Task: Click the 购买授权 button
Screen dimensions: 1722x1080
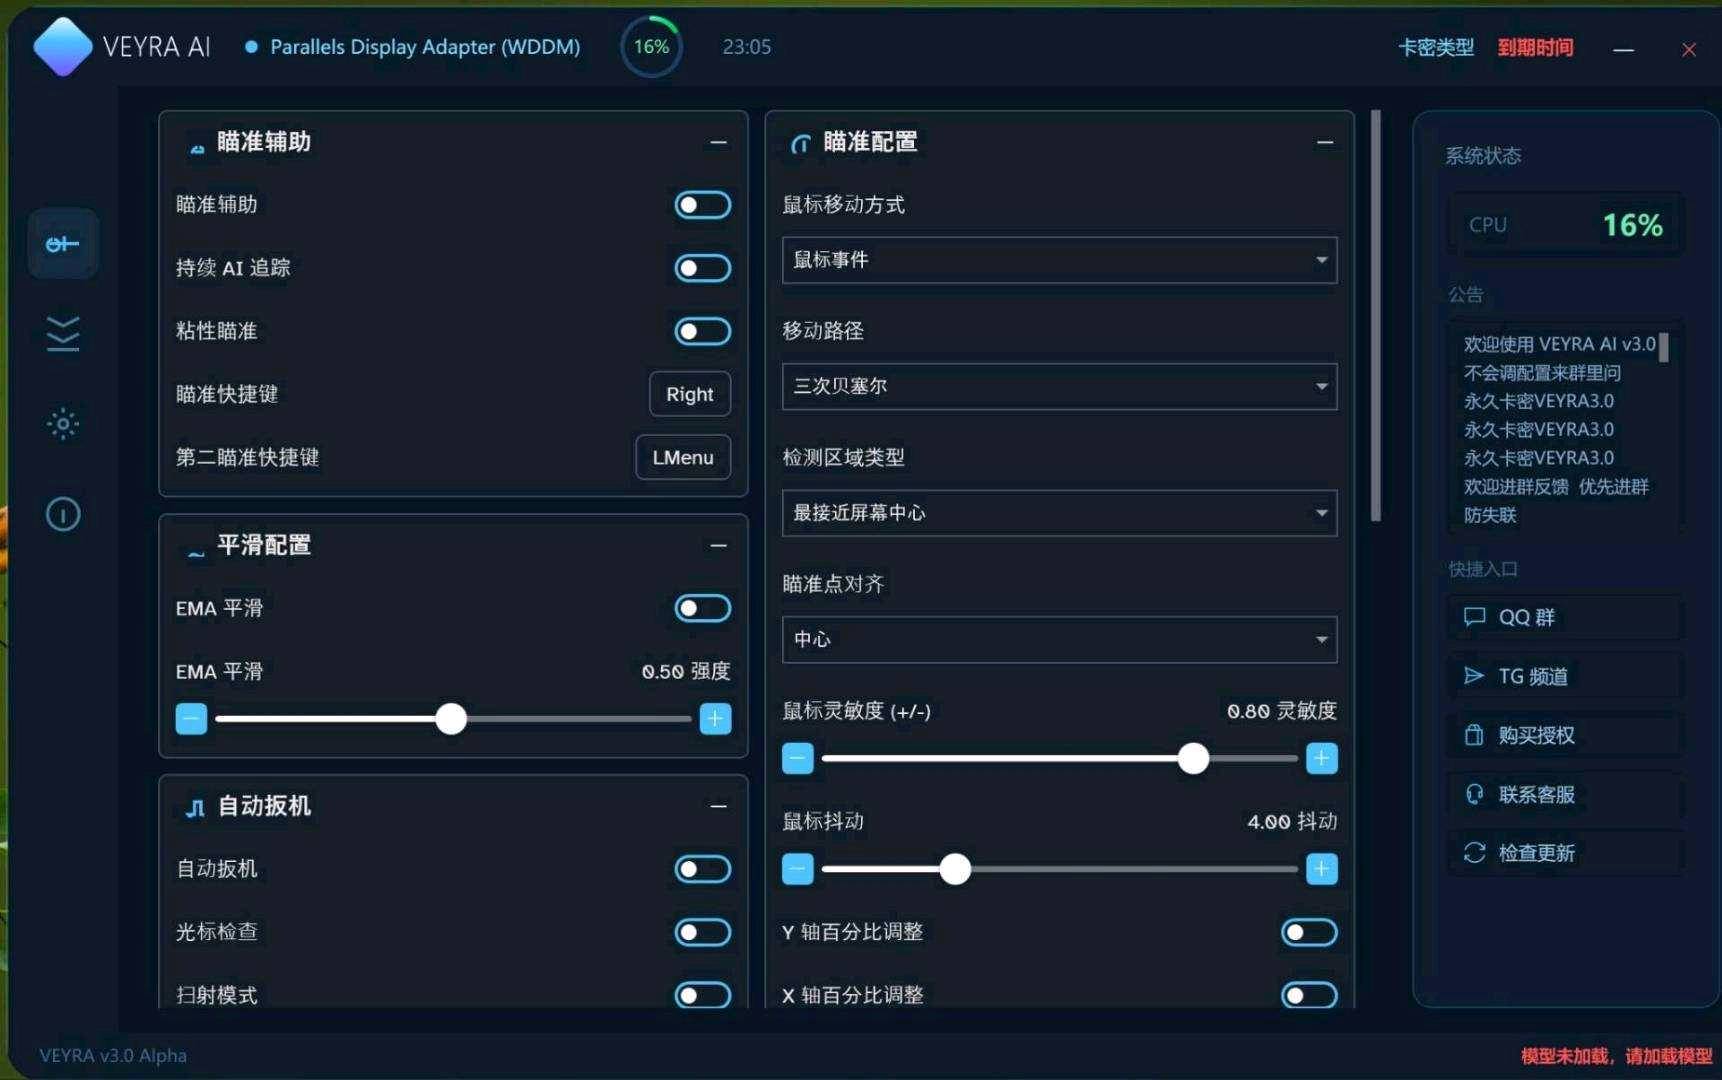Action: (x=1564, y=735)
